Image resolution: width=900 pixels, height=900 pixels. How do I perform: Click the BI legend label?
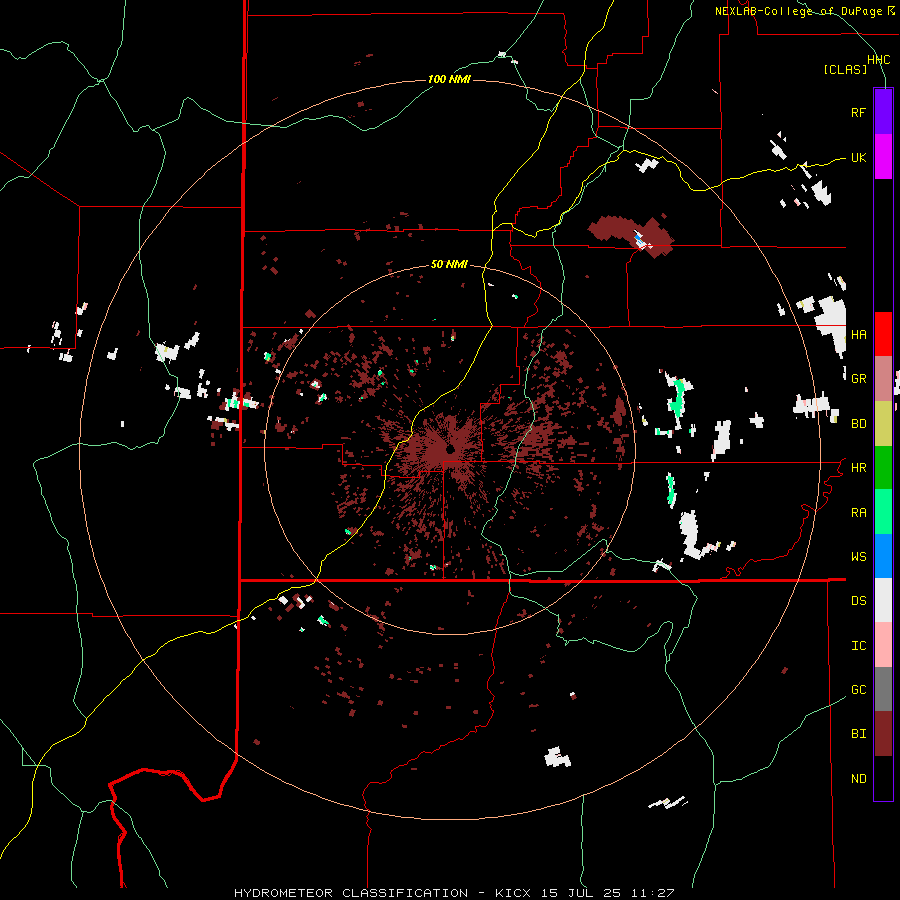pos(858,734)
